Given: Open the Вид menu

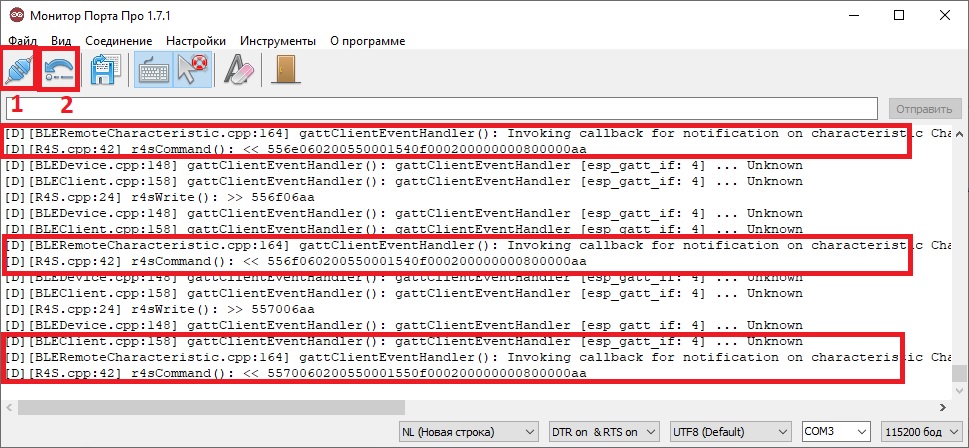Looking at the screenshot, I should [x=61, y=41].
